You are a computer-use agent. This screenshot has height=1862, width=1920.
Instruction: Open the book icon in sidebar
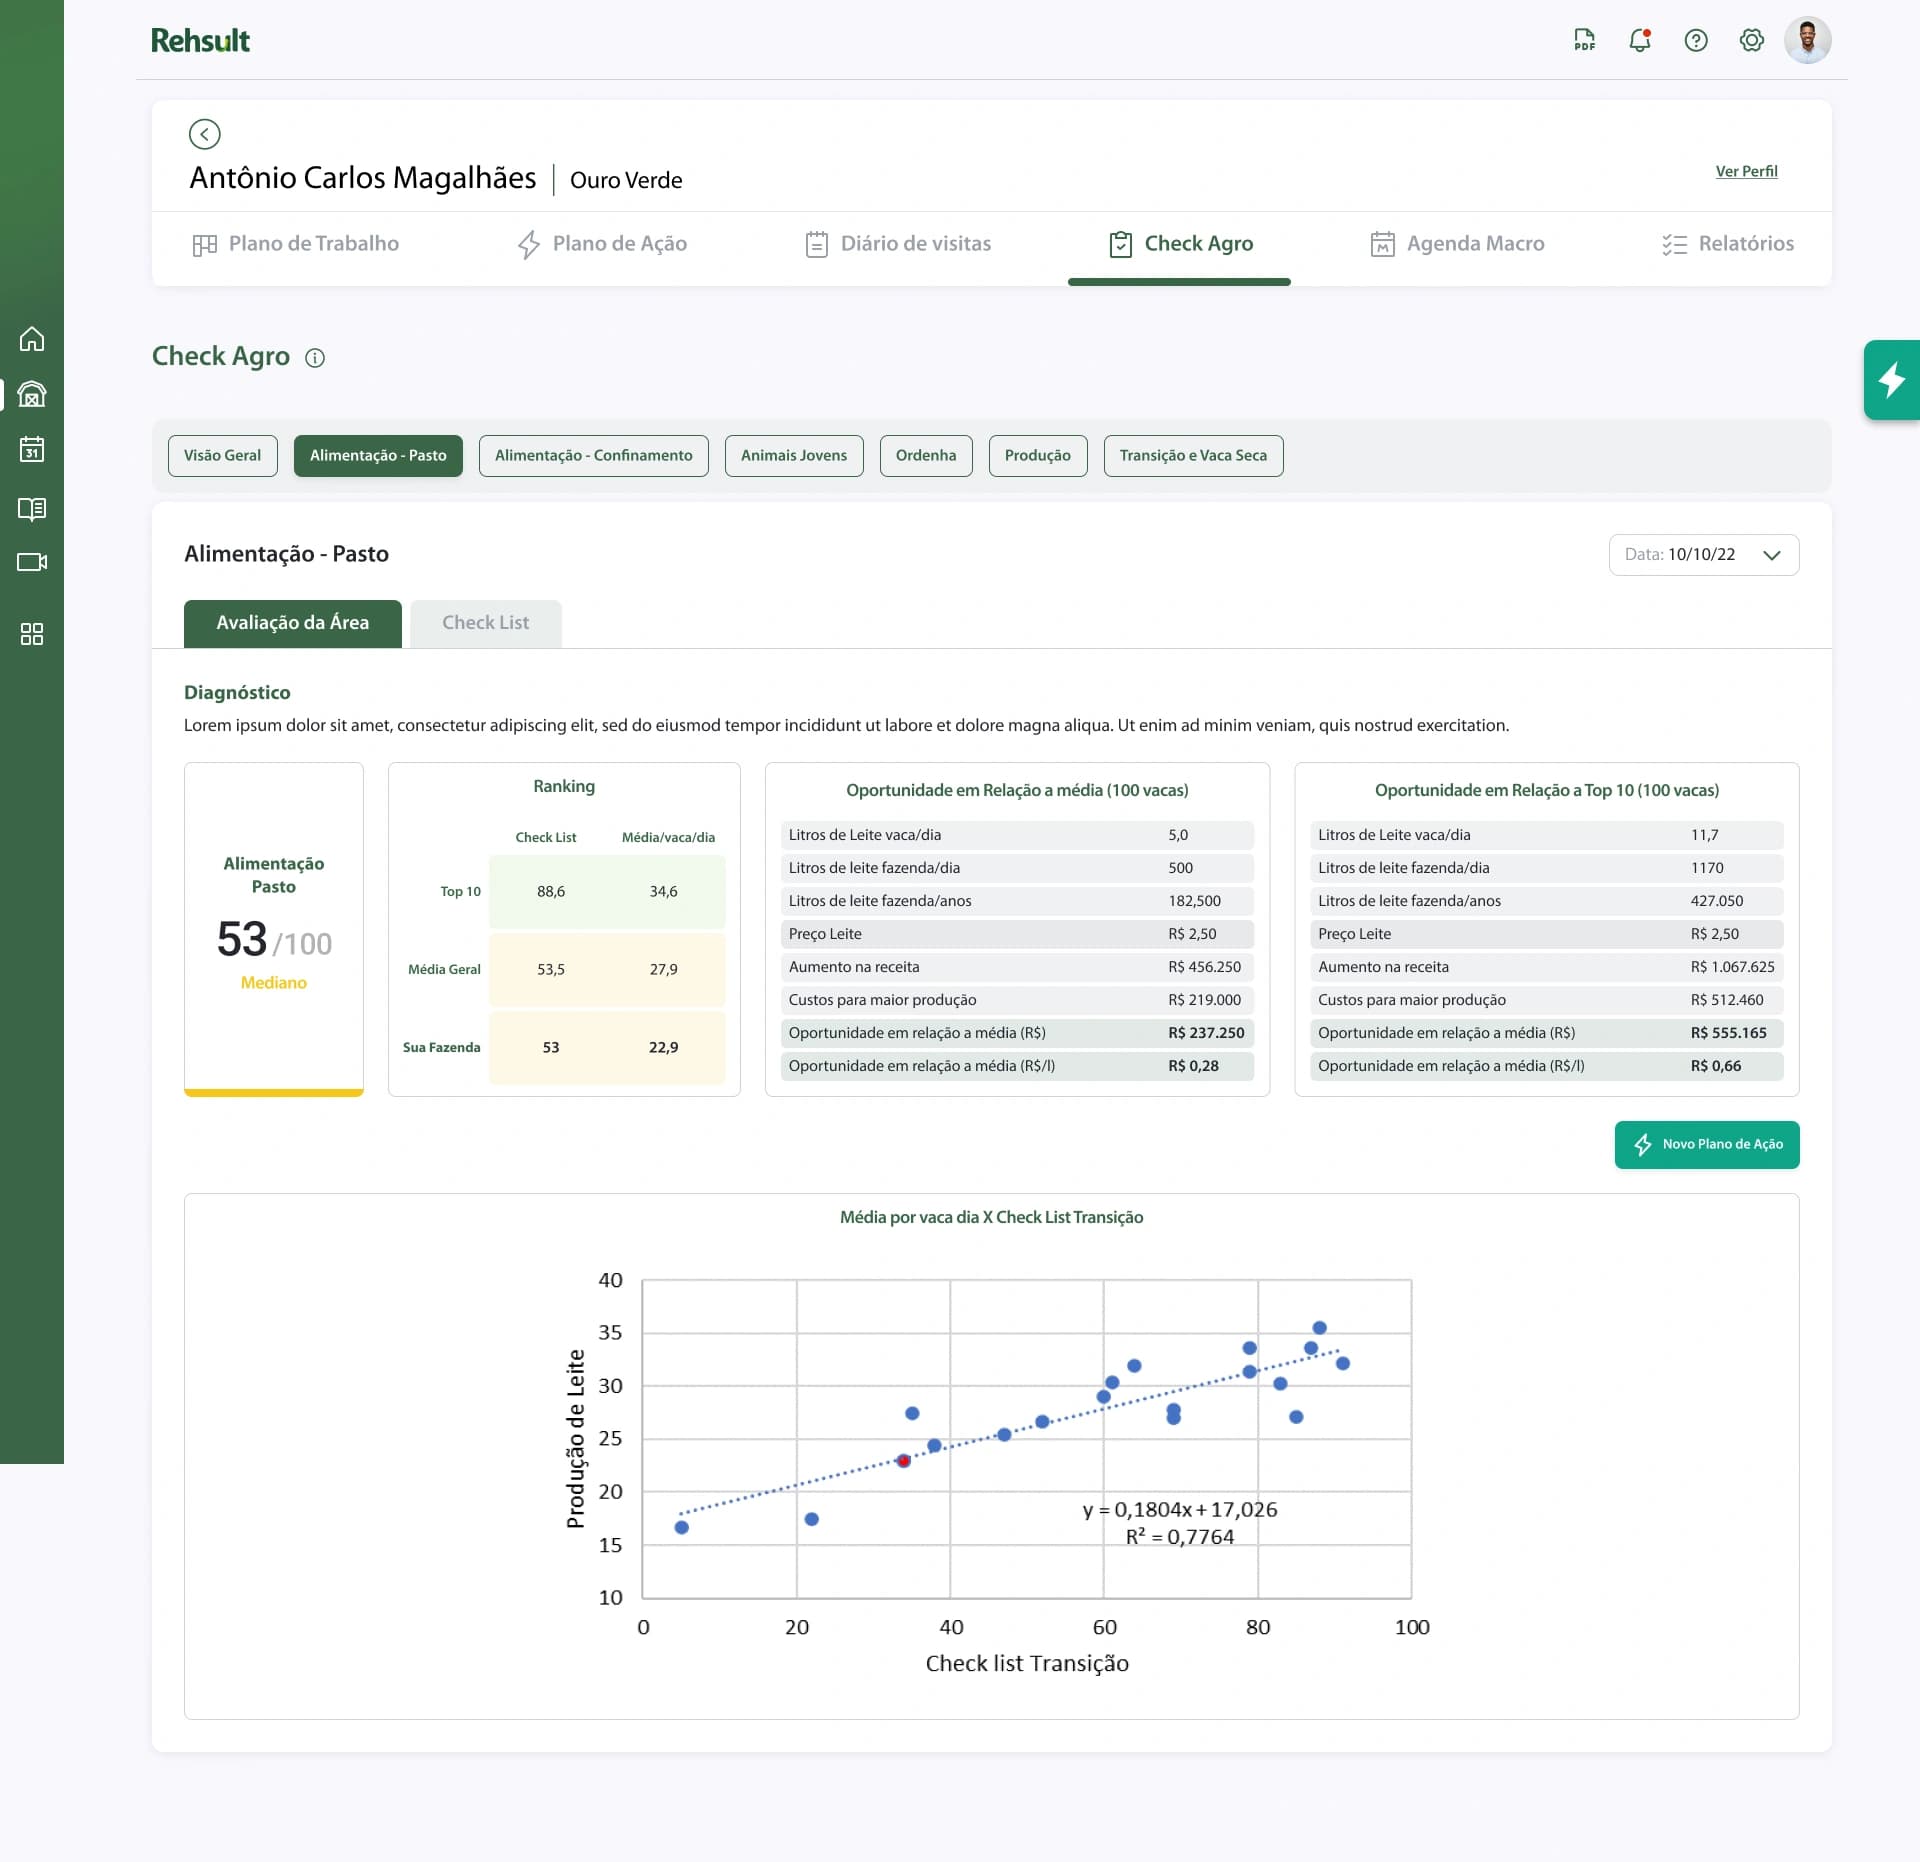[x=32, y=509]
